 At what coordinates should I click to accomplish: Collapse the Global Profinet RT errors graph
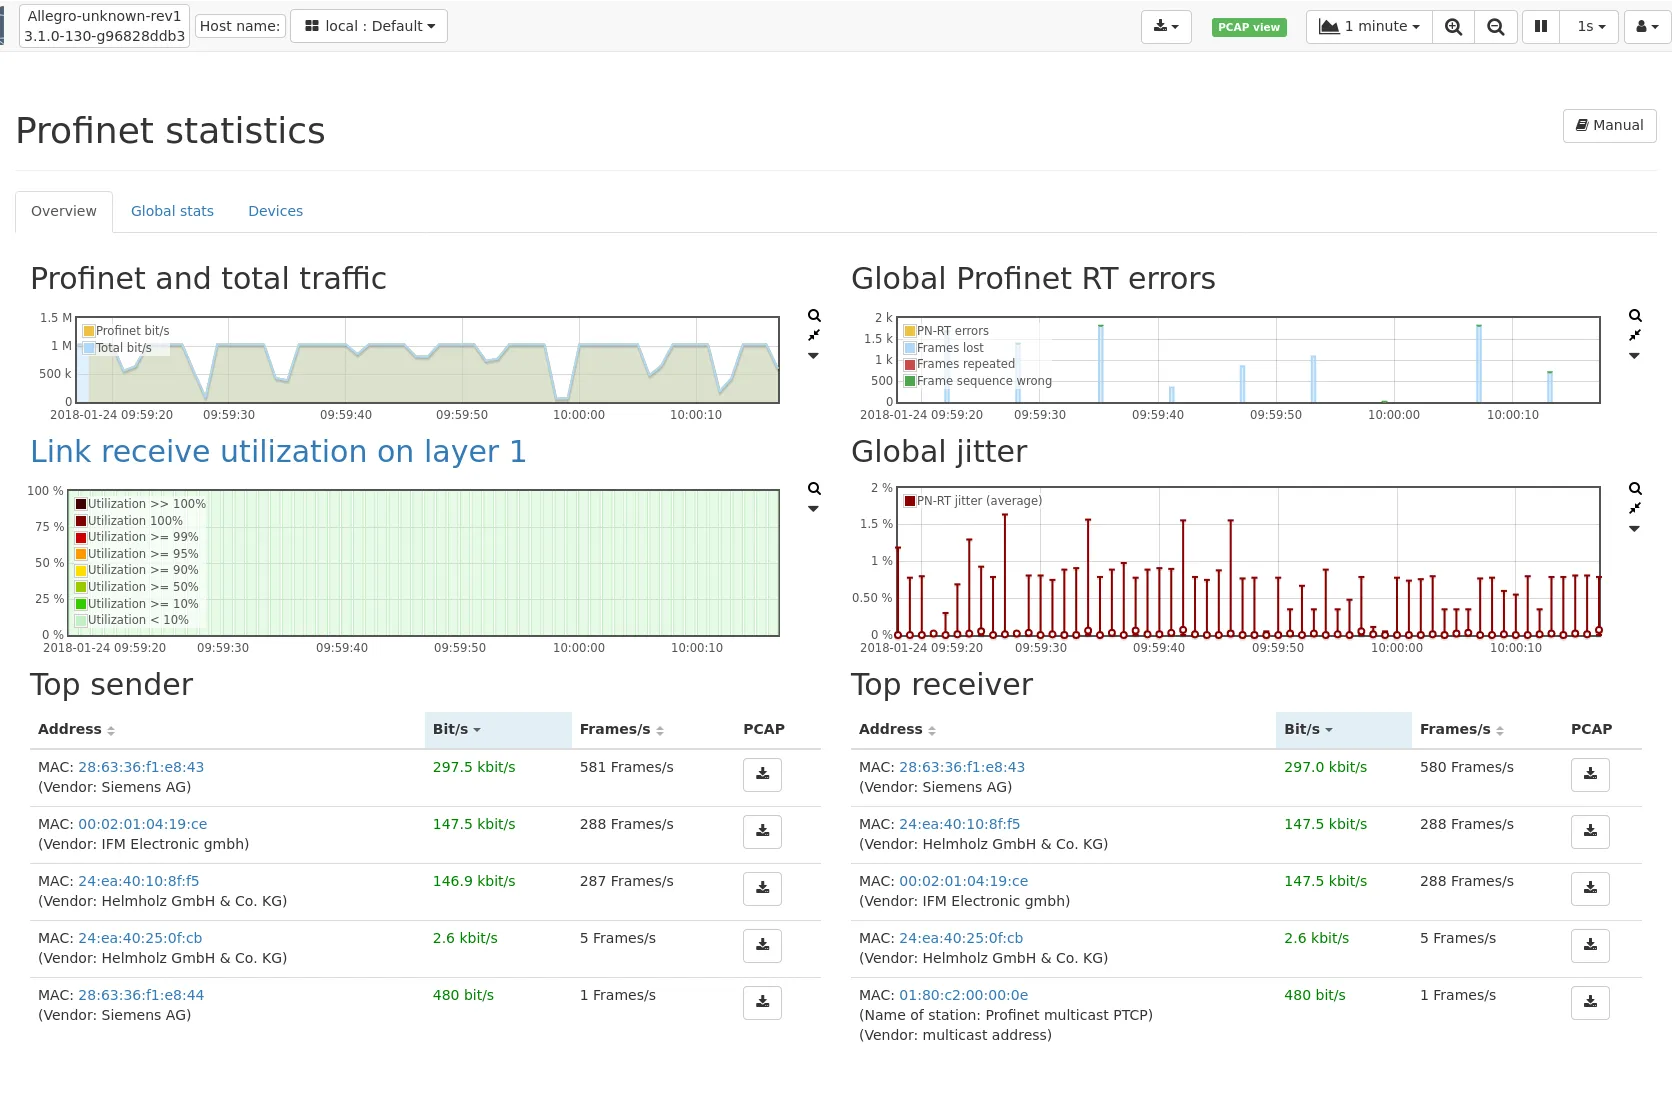[x=1634, y=336]
